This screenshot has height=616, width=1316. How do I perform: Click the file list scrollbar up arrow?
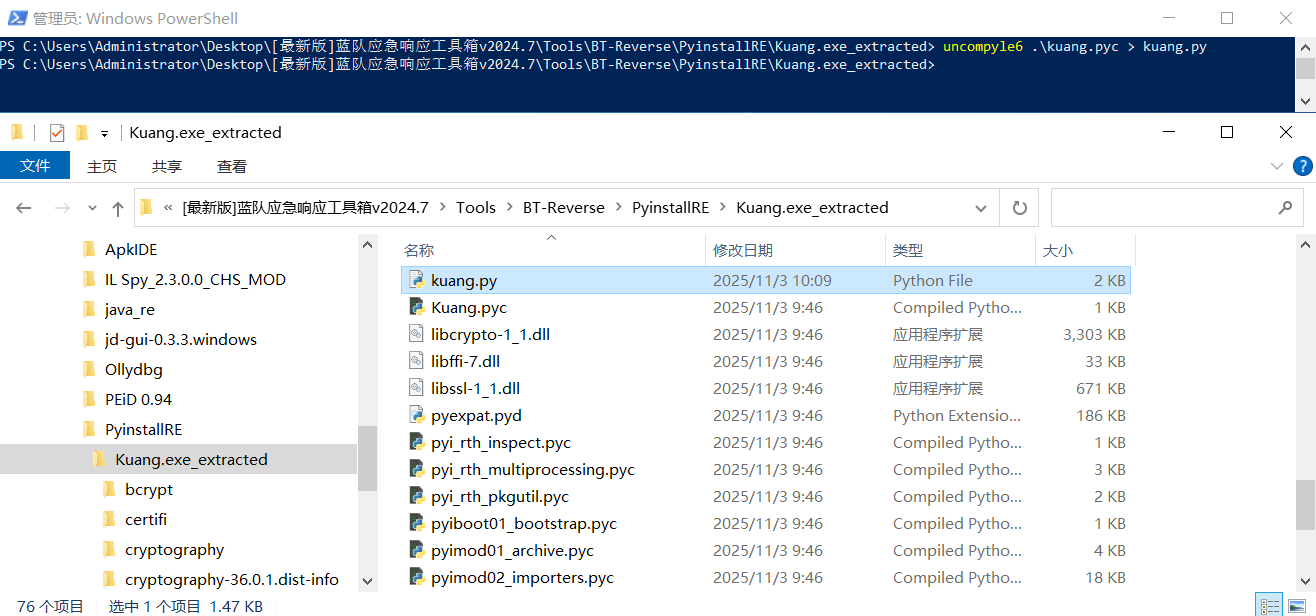[x=1305, y=243]
